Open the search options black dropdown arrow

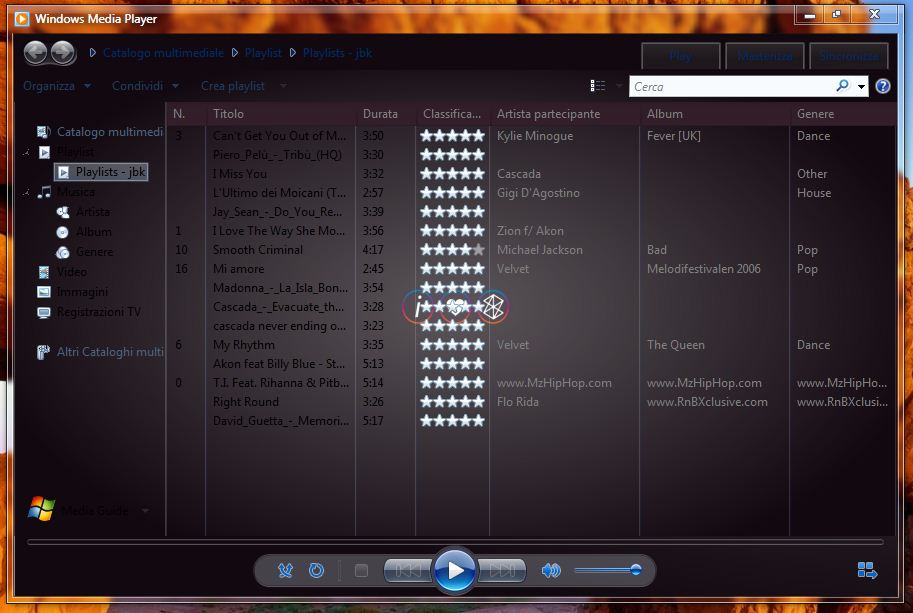pos(861,87)
